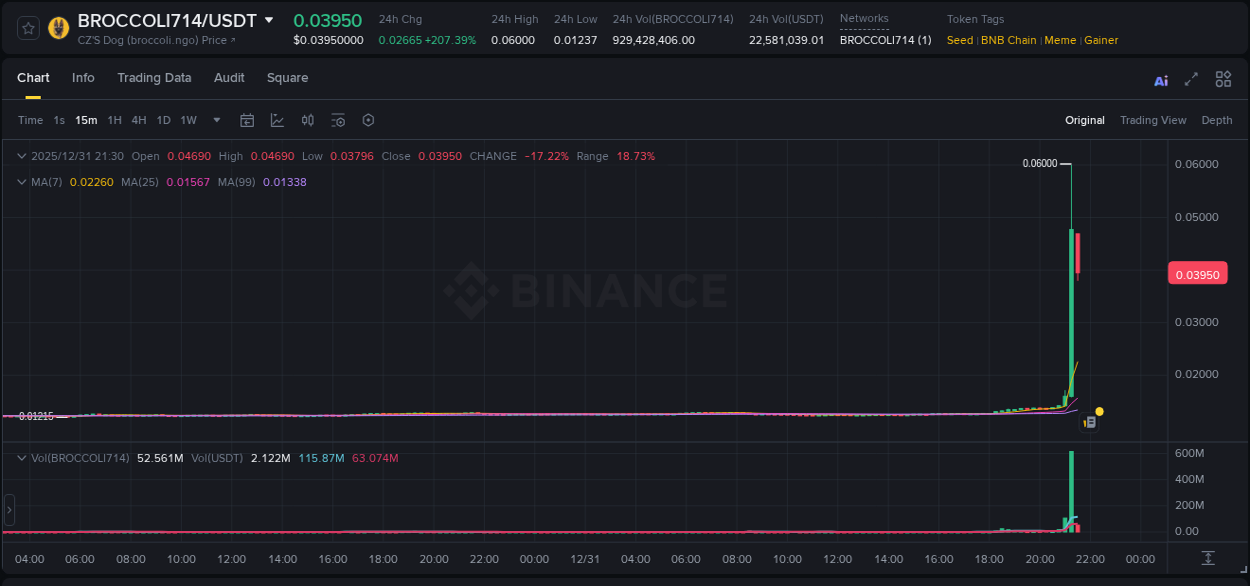Open chart settings via the hexagon icon
Viewport: 1250px width, 586px height.
[x=368, y=120]
